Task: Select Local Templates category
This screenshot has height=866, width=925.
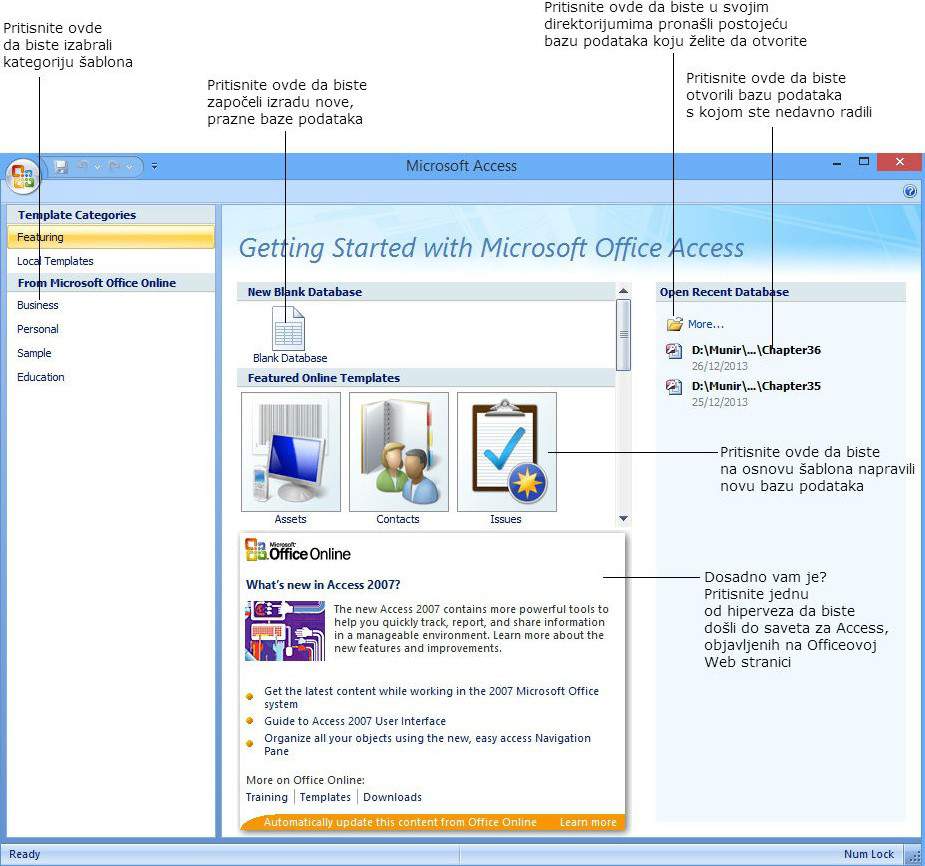Action: click(x=55, y=261)
